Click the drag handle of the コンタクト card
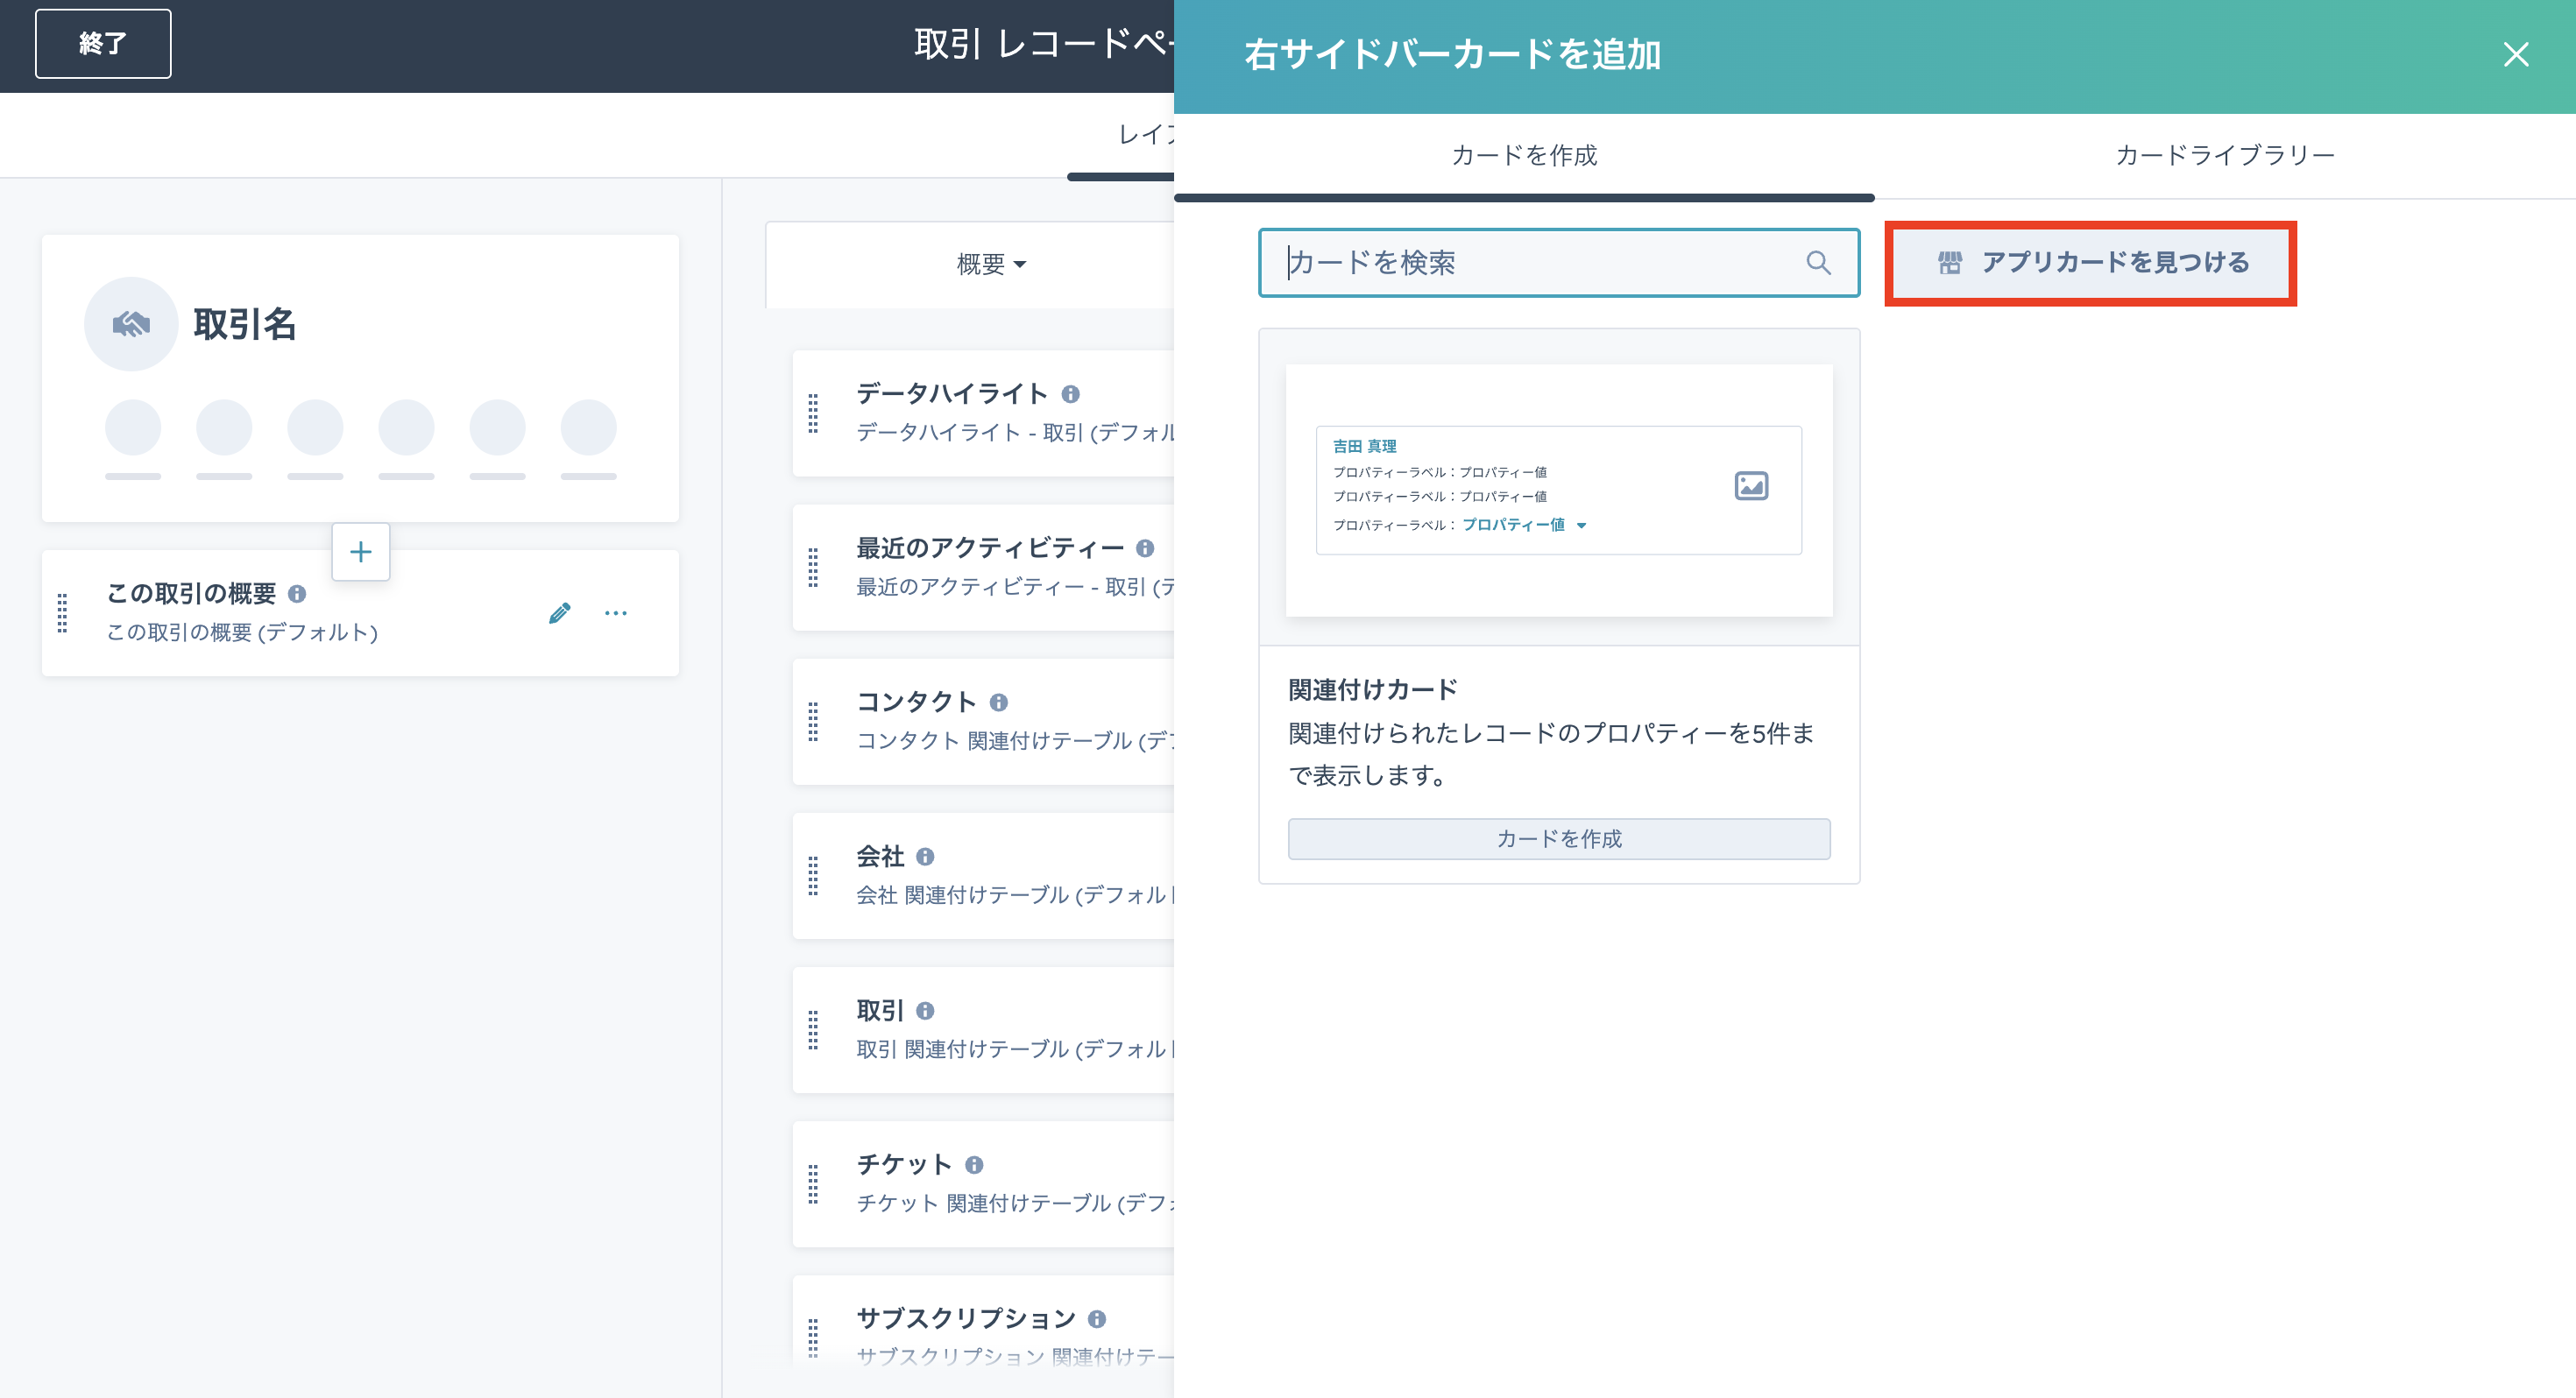This screenshot has height=1398, width=2576. click(x=813, y=721)
